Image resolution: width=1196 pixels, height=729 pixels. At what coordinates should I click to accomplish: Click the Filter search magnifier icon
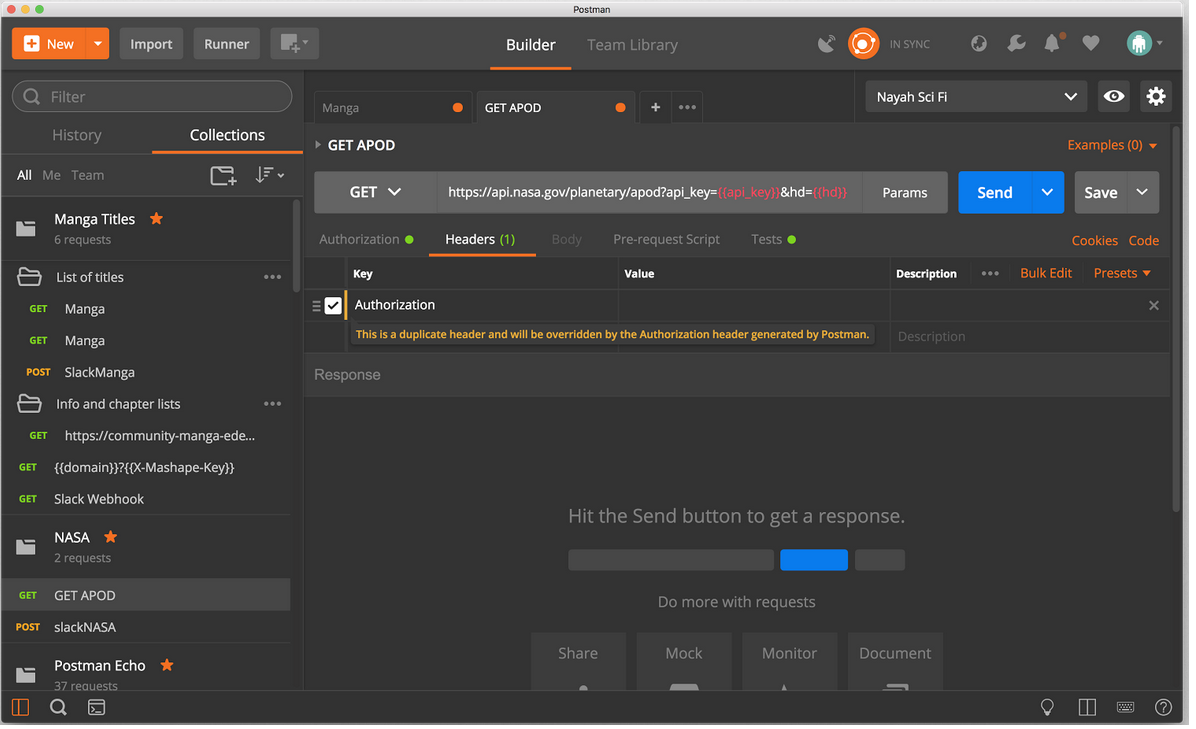click(x=31, y=97)
